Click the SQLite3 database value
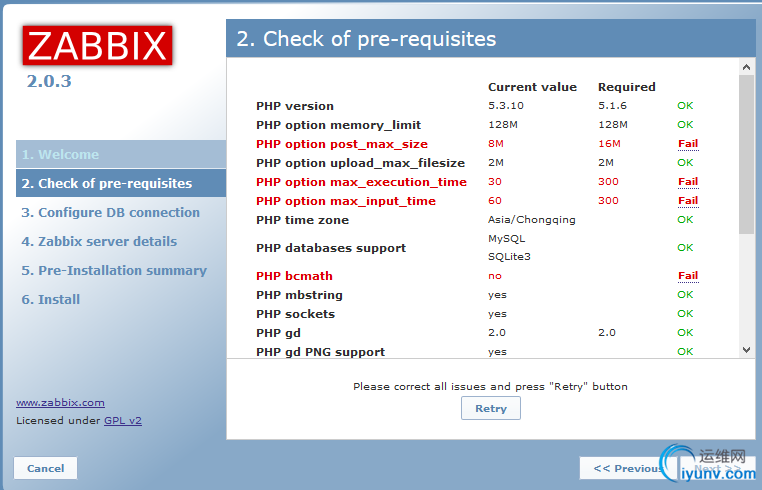This screenshot has height=490, width=762. pyautogui.click(x=509, y=257)
